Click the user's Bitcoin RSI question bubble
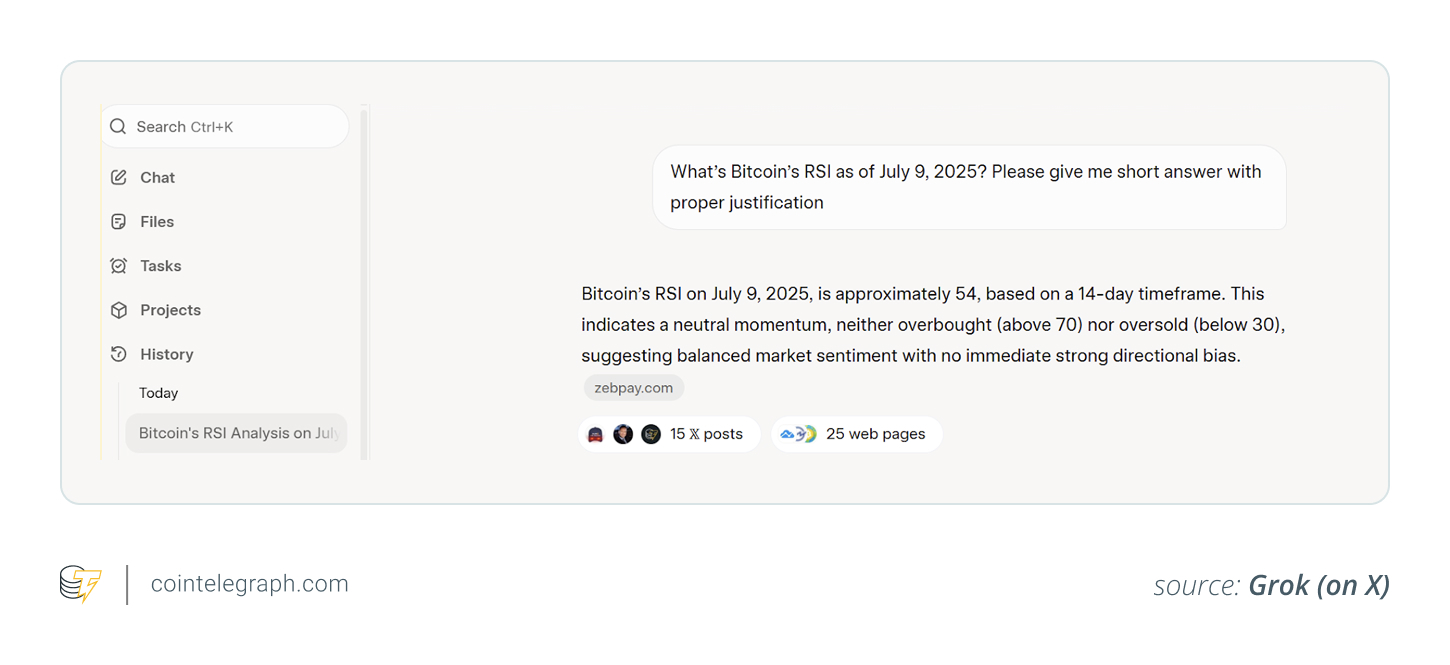Viewport: 1450px width, 665px height. [969, 187]
